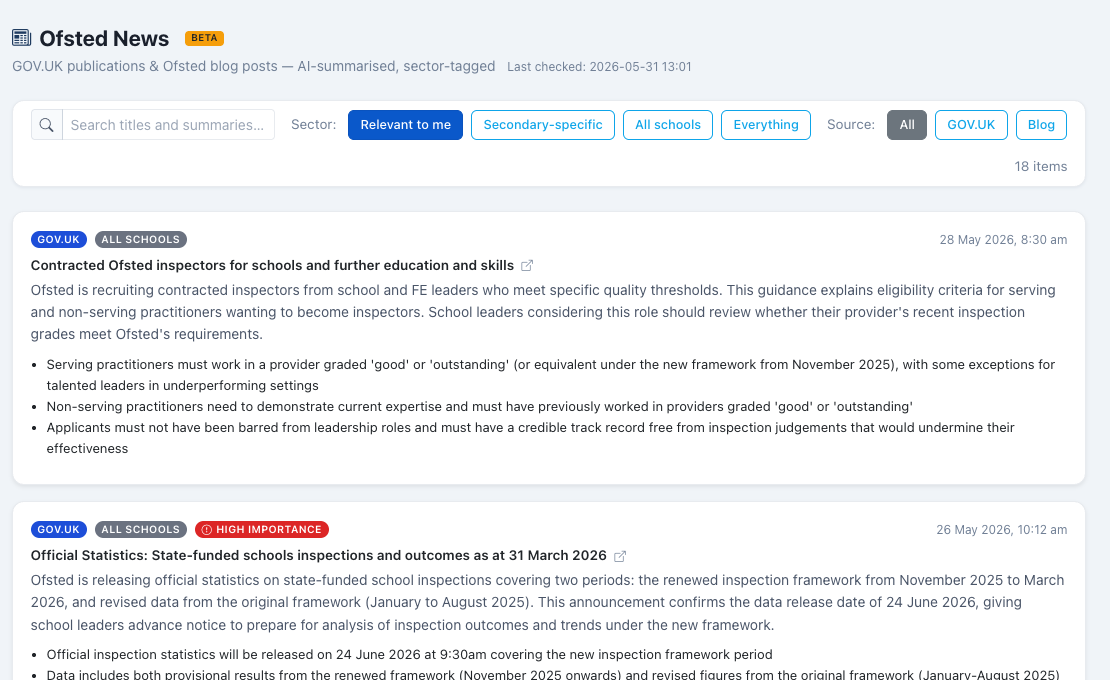This screenshot has height=680, width=1110.
Task: Open Contracted Ofsted inspectors article title
Action: 272,265
